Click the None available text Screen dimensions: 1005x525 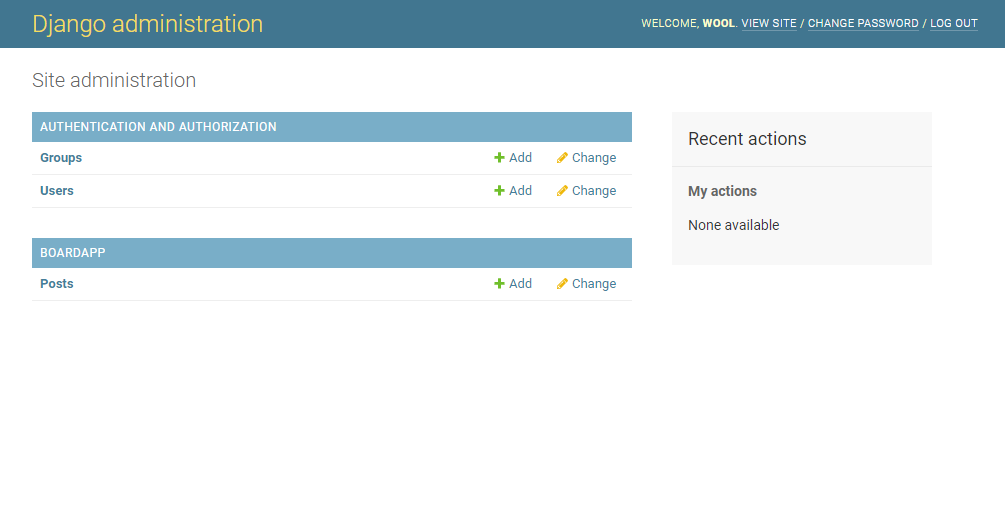[733, 225]
